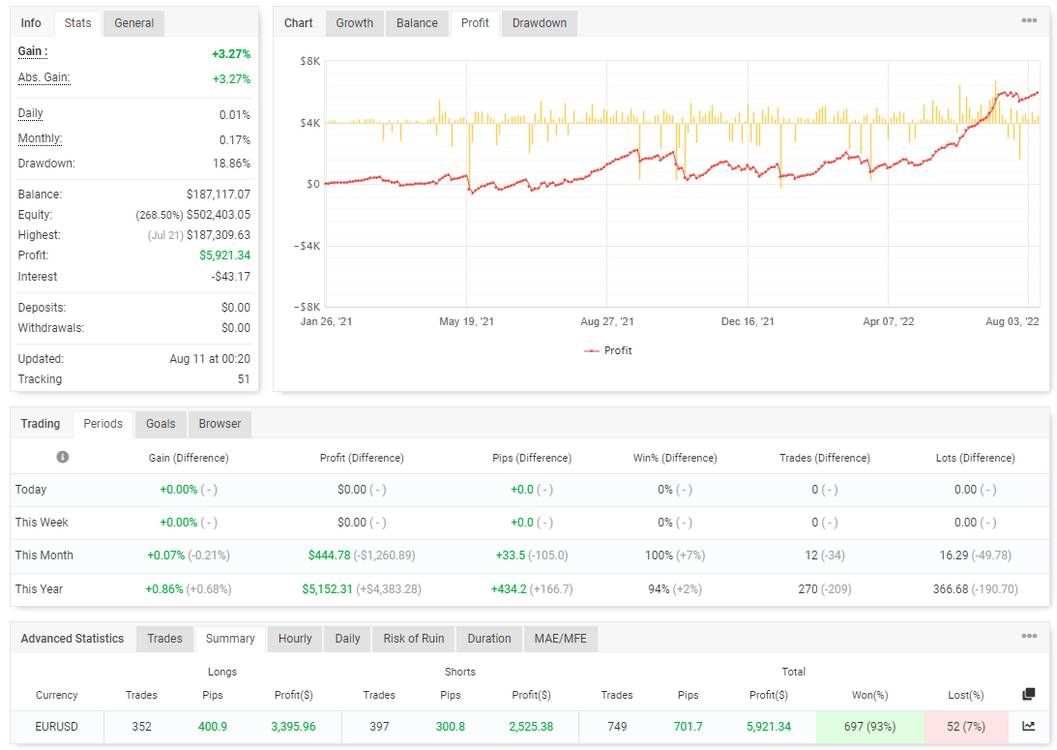Screen dimensions: 1057x750
Task: Open the Duration statistics tab
Action: tap(489, 638)
